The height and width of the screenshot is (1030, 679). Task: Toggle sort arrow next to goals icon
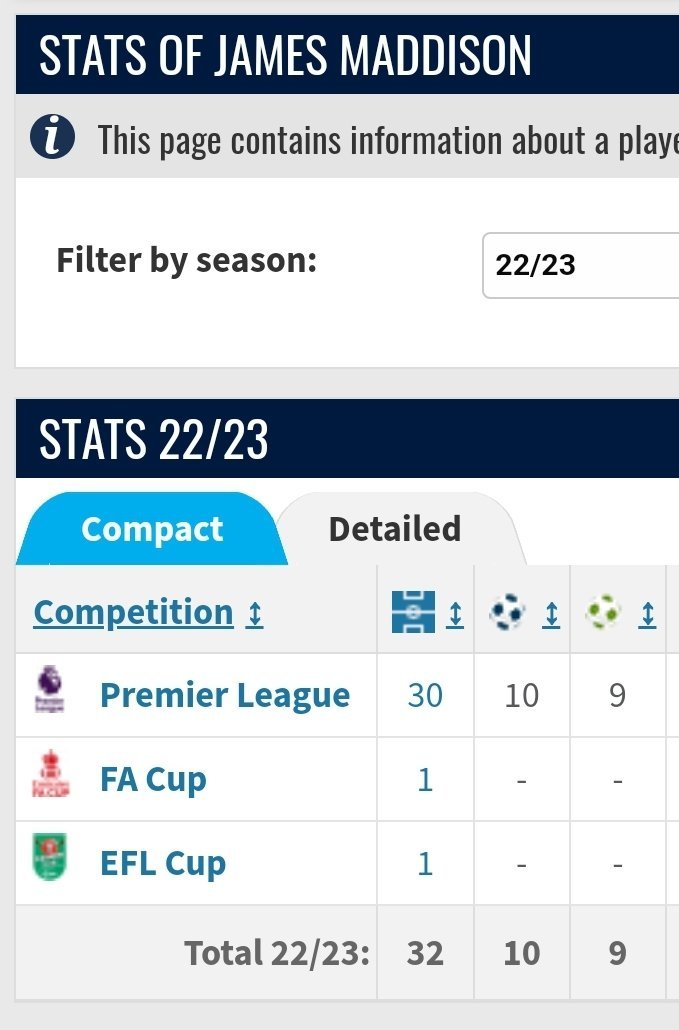click(551, 614)
